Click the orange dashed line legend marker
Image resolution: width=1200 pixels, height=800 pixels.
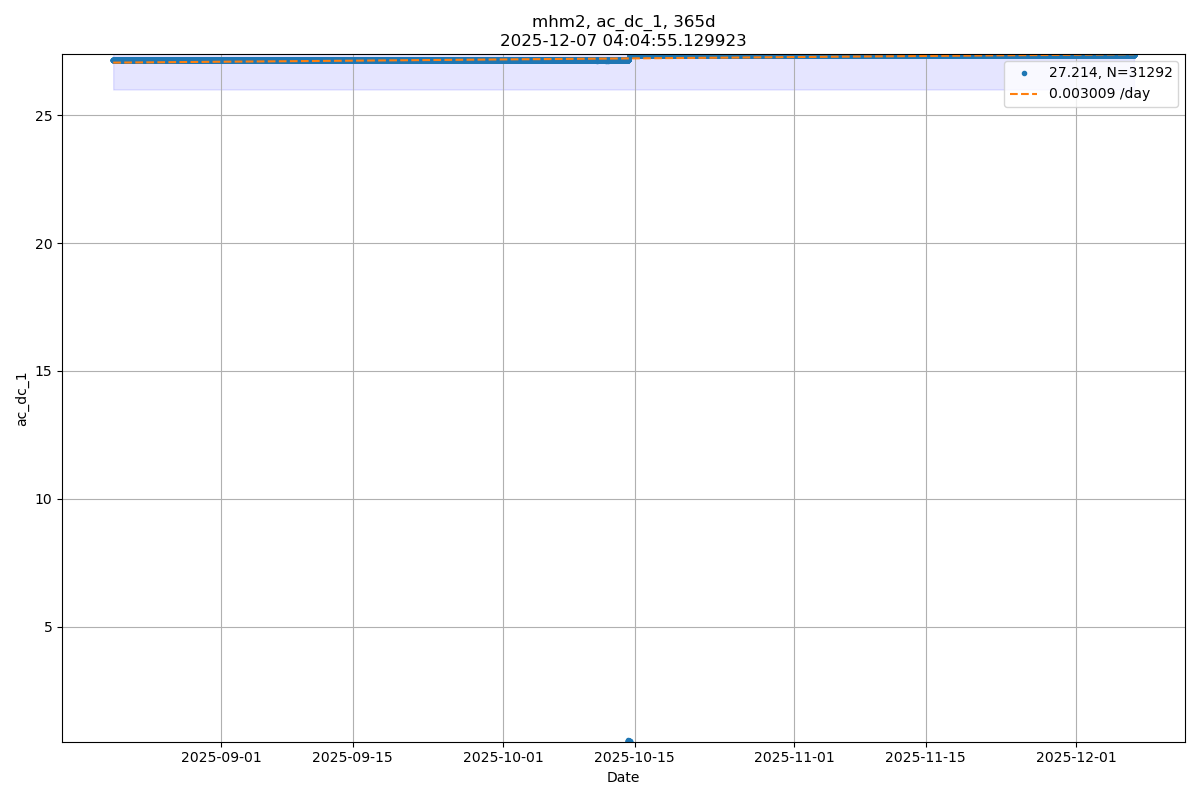(1024, 93)
